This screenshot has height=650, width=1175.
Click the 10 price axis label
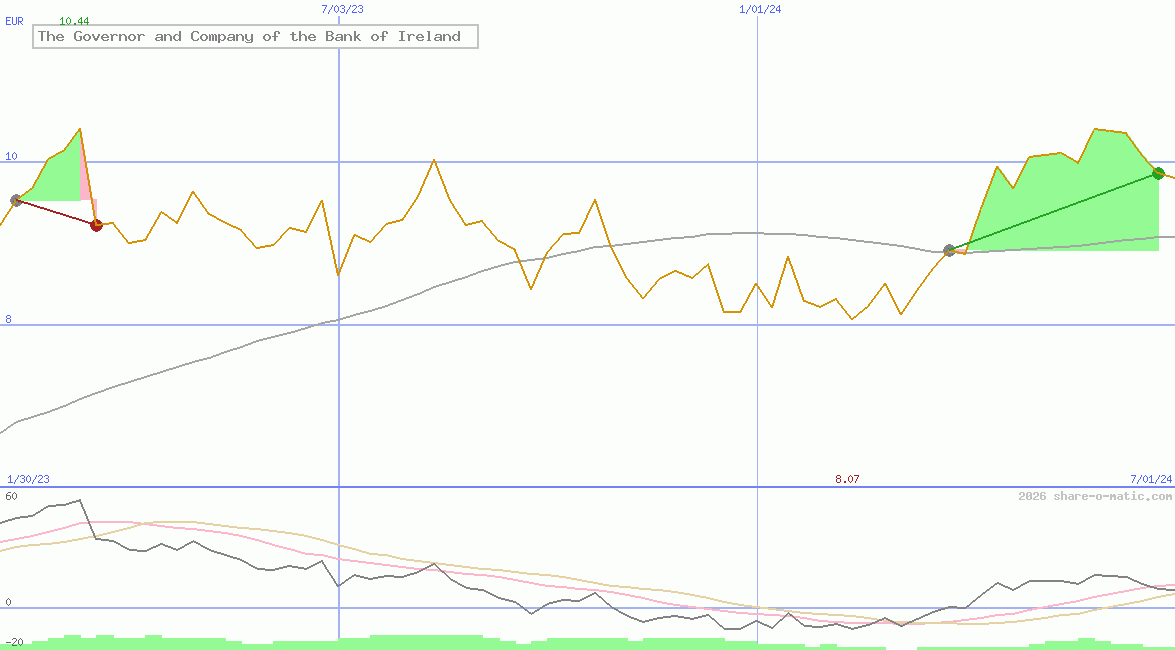click(x=11, y=157)
